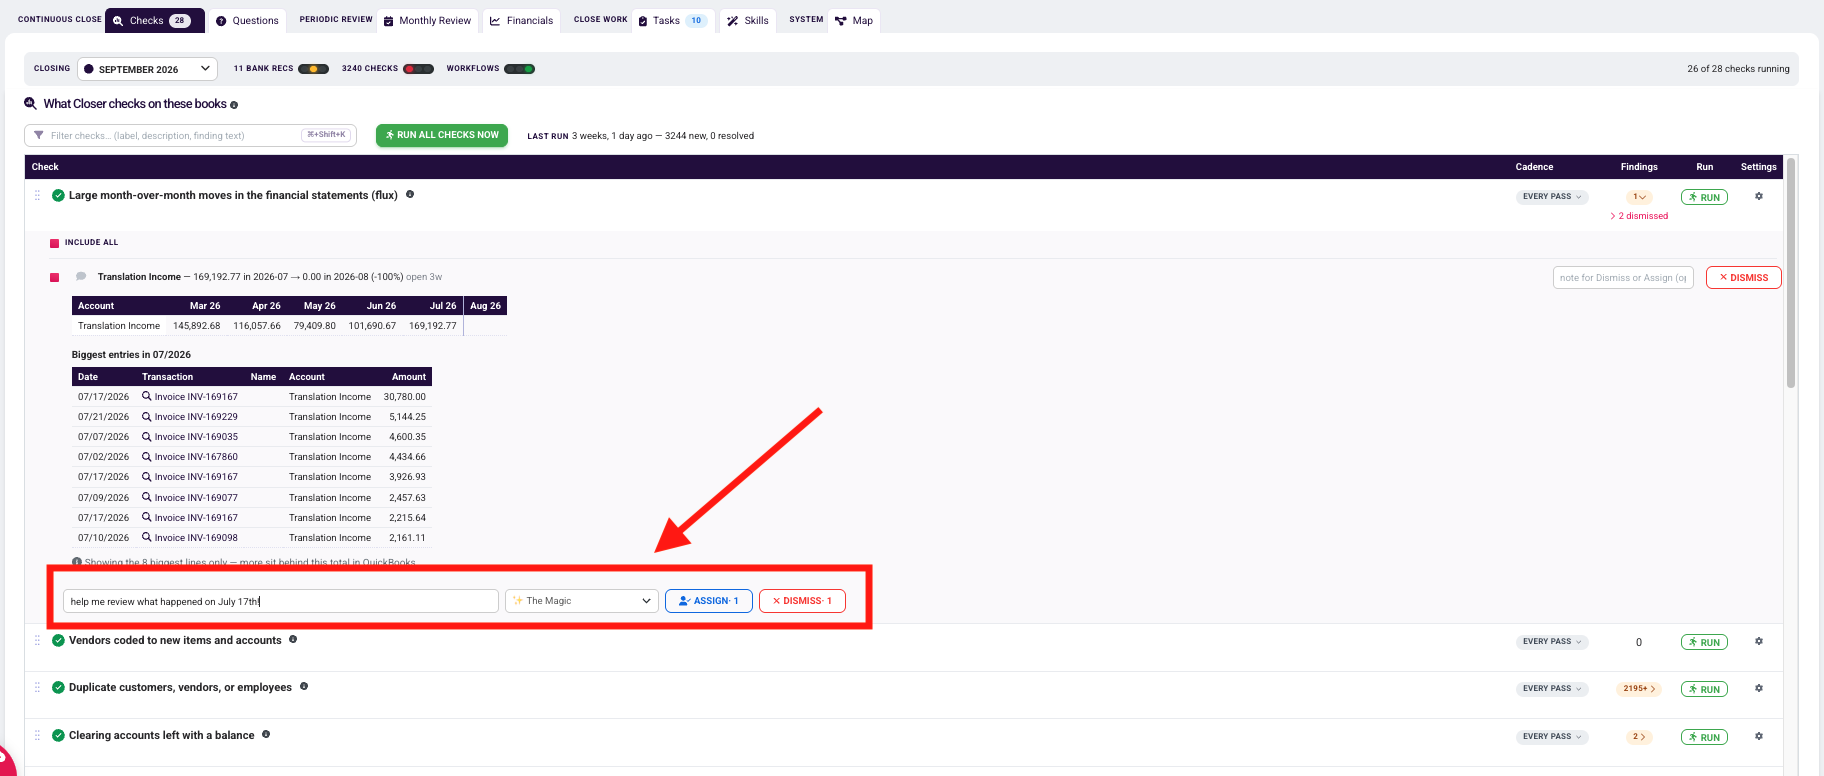
Task: Click info icon next to What Closer checks
Action: click(234, 105)
